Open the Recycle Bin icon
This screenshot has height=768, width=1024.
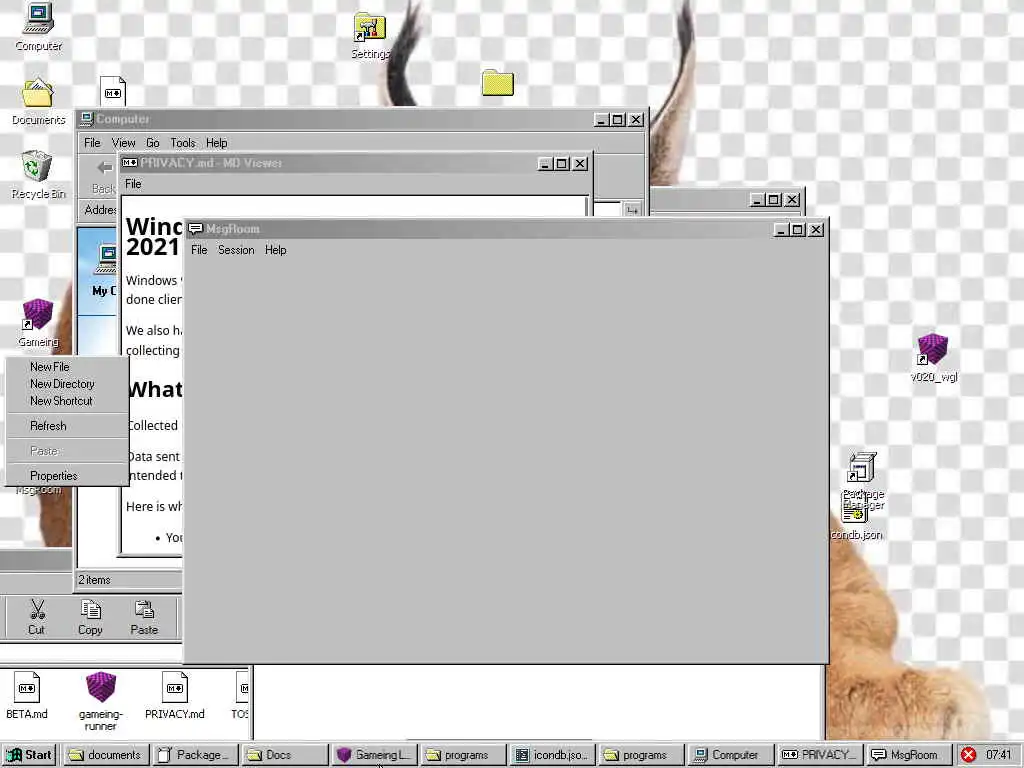[37, 174]
